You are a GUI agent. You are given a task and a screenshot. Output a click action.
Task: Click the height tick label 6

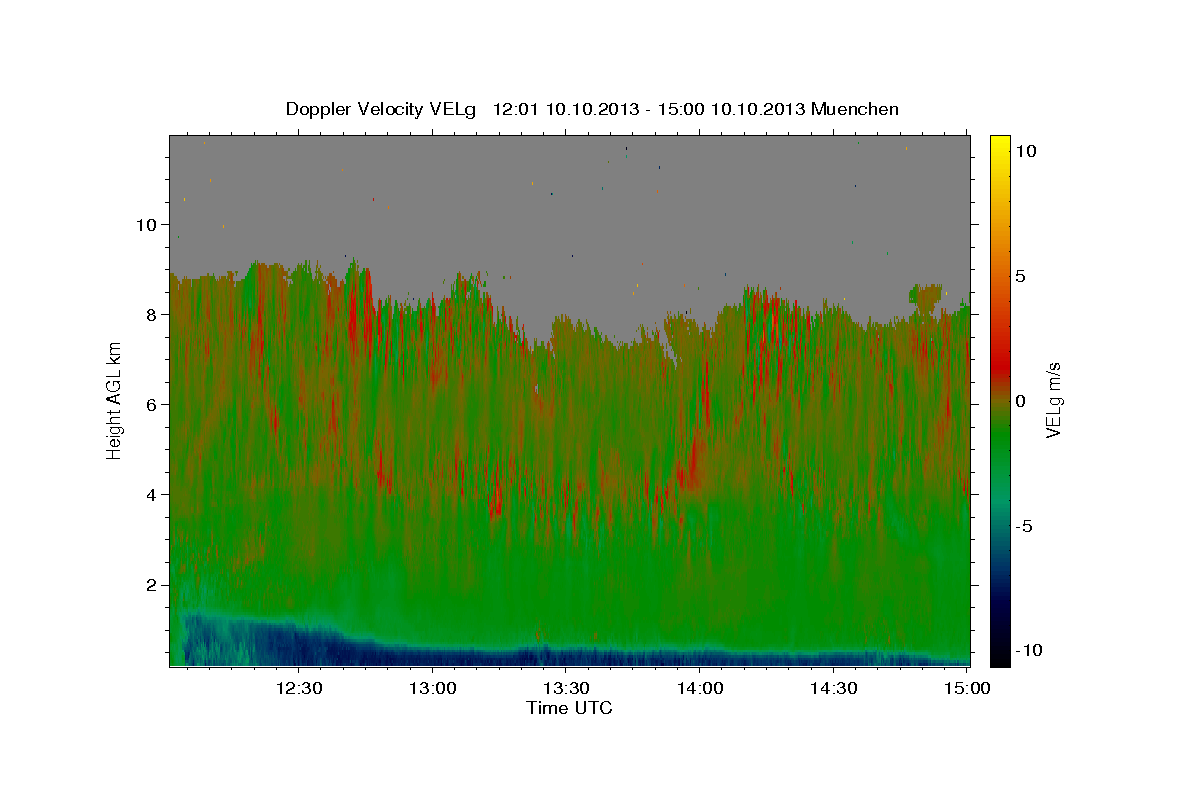point(150,405)
